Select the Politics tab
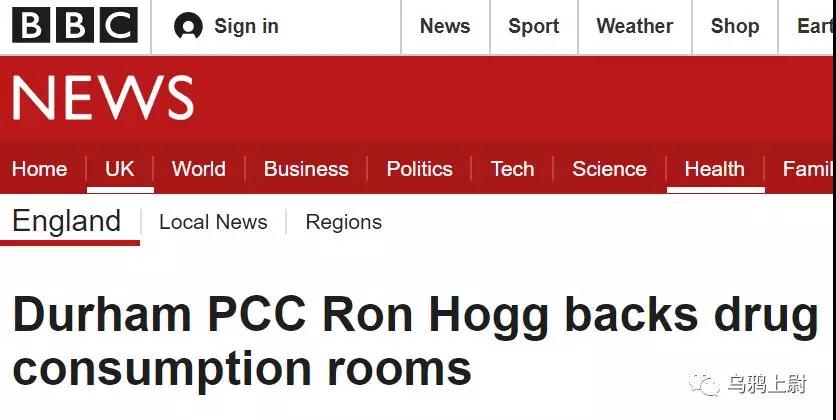 click(420, 169)
